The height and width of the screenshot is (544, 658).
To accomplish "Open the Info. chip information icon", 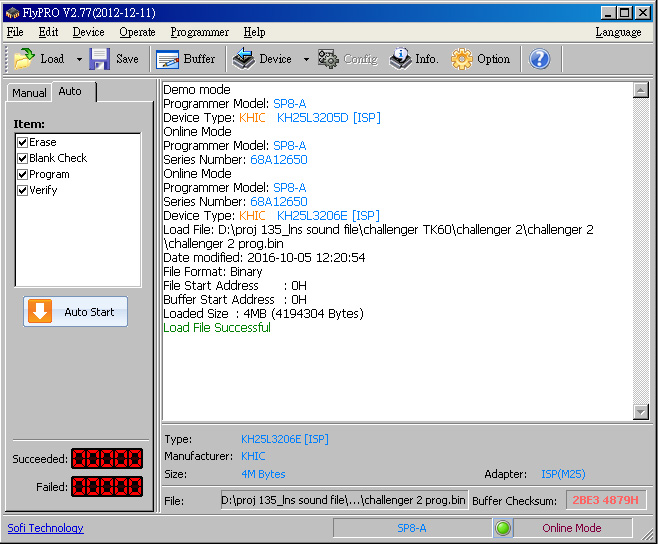I will pos(400,59).
